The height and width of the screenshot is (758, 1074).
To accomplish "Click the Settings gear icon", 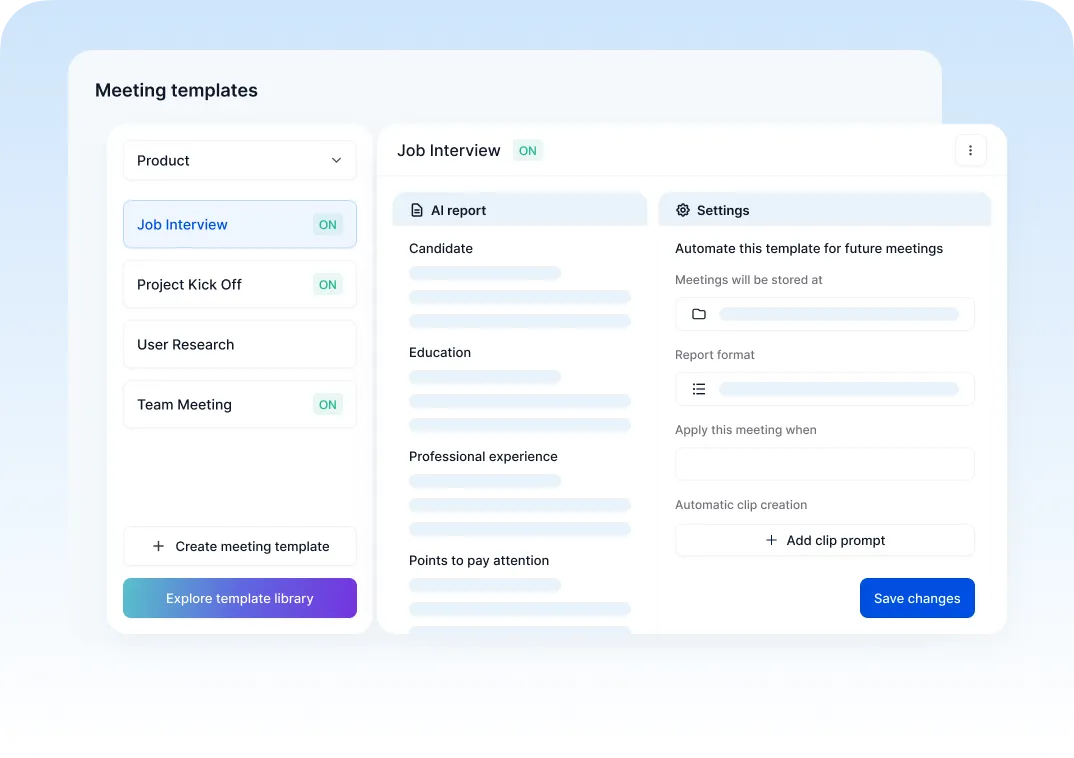I will point(683,211).
